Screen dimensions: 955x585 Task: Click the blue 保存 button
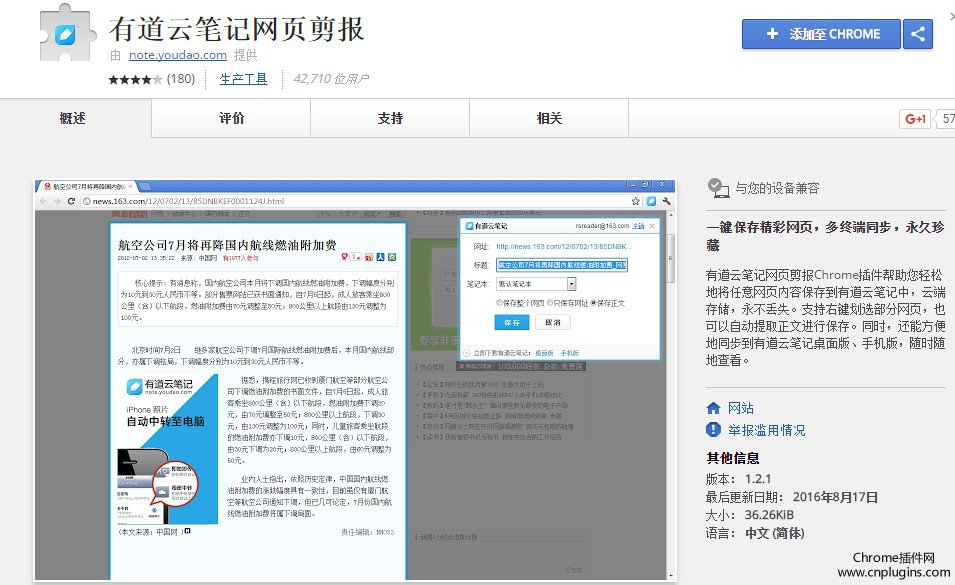click(x=512, y=323)
